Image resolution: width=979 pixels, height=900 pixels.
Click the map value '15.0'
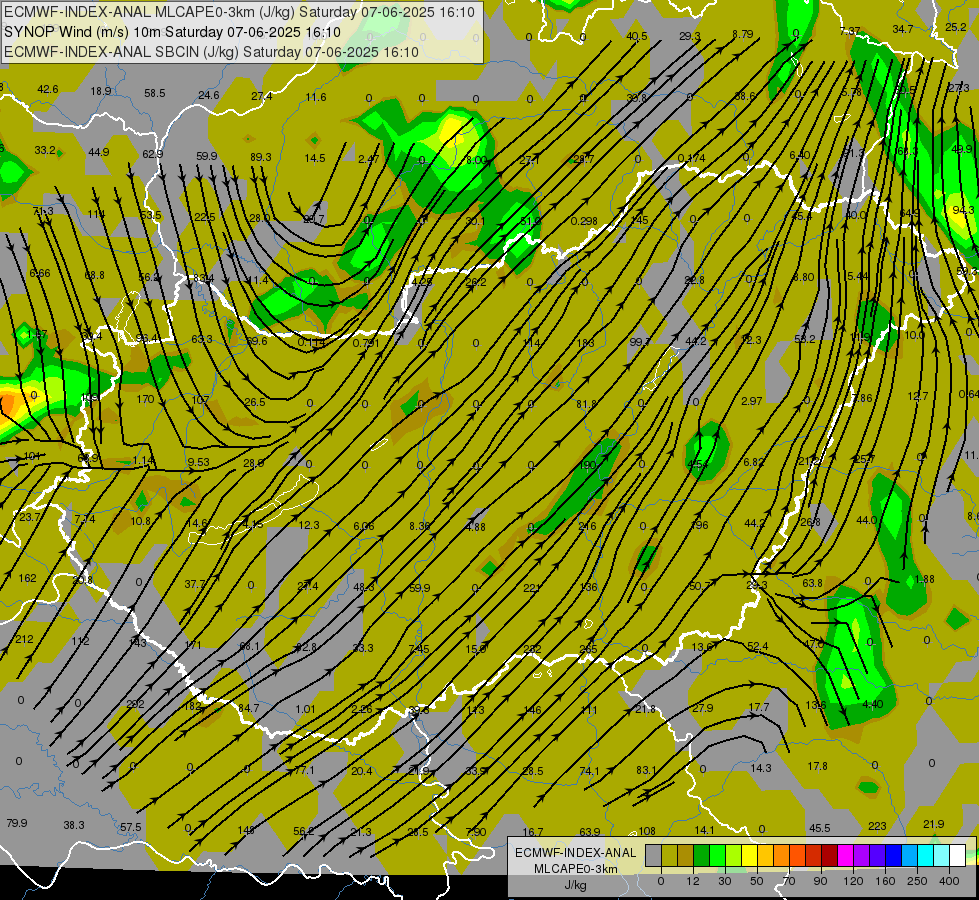476,649
